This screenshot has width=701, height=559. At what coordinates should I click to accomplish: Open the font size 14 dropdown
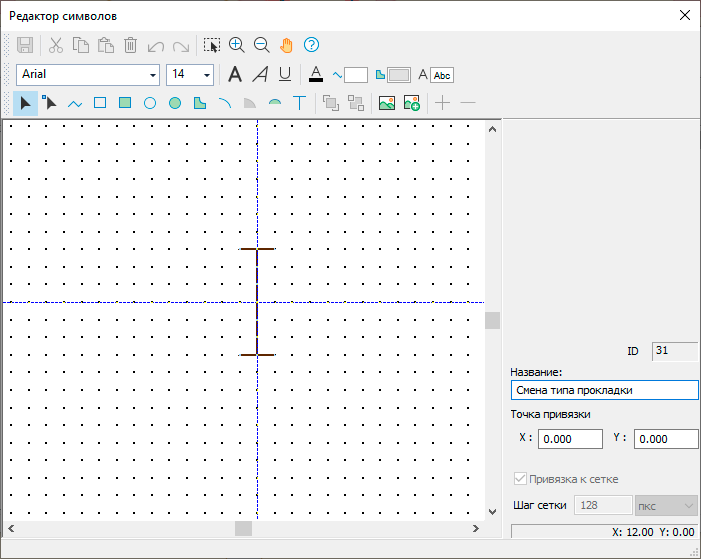pos(207,75)
